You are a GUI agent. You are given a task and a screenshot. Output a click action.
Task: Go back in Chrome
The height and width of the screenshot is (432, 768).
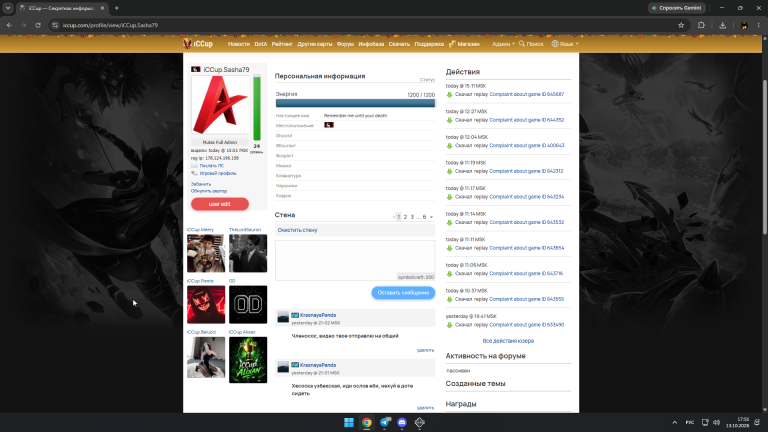point(9,25)
